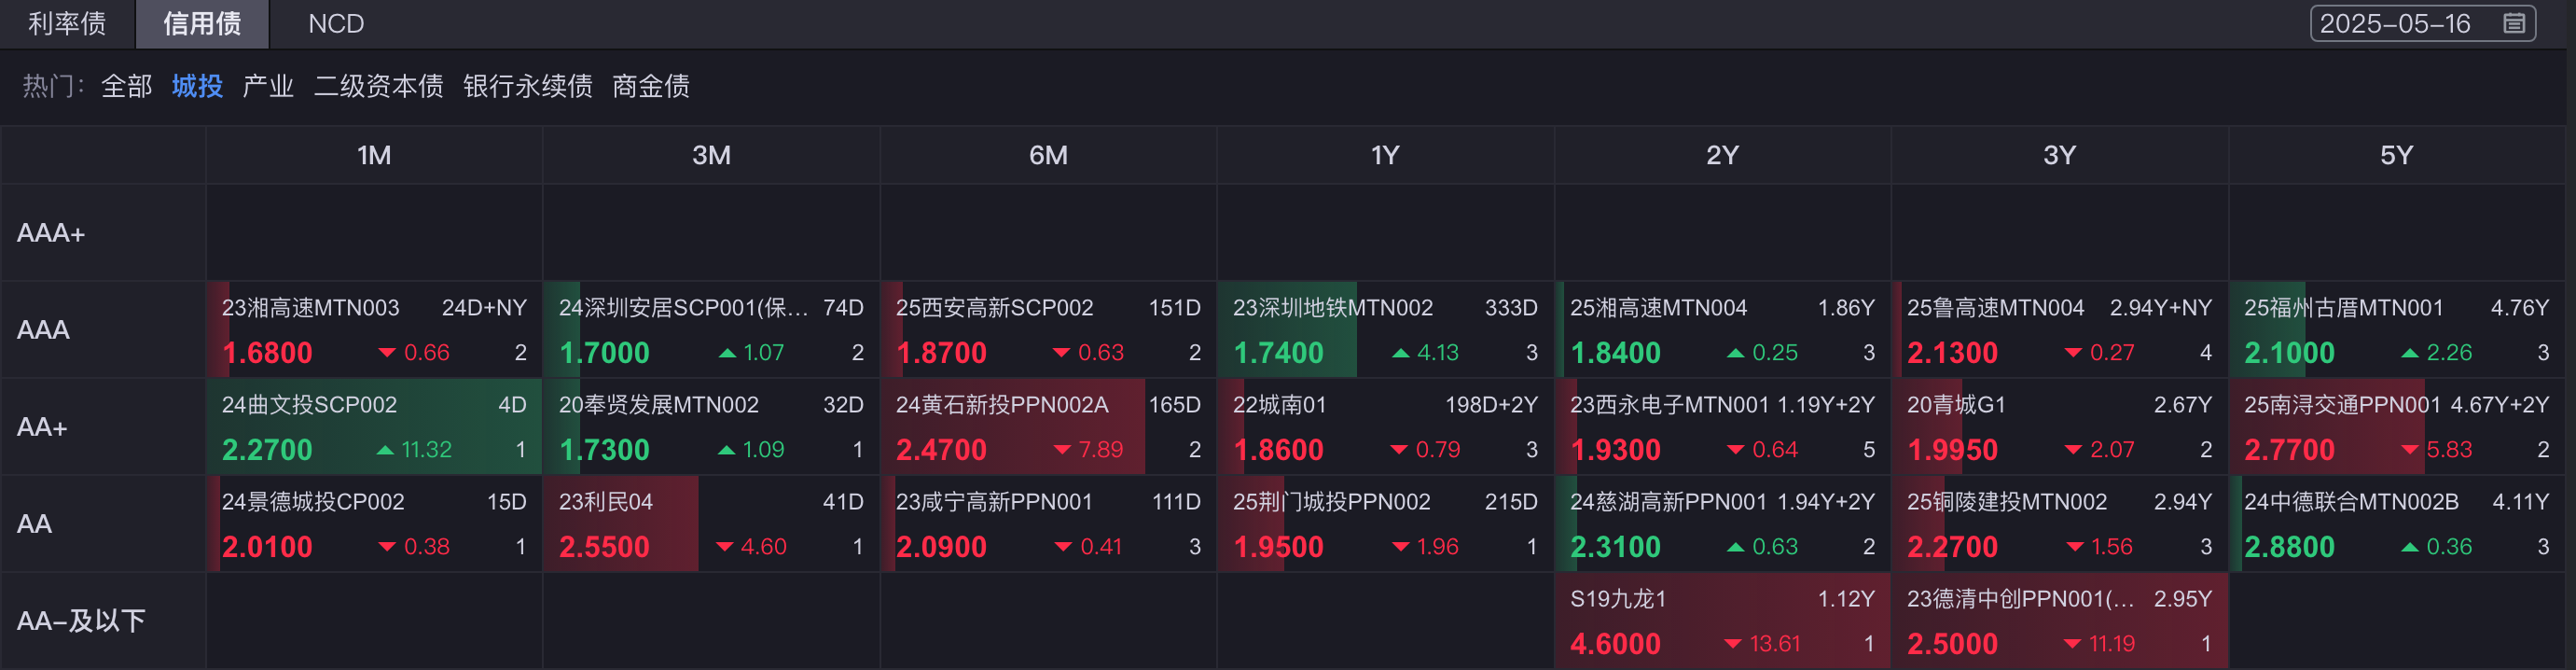Viewport: 2576px width, 670px height.
Task: Click the 2025-05-16 date field
Action: click(2422, 24)
